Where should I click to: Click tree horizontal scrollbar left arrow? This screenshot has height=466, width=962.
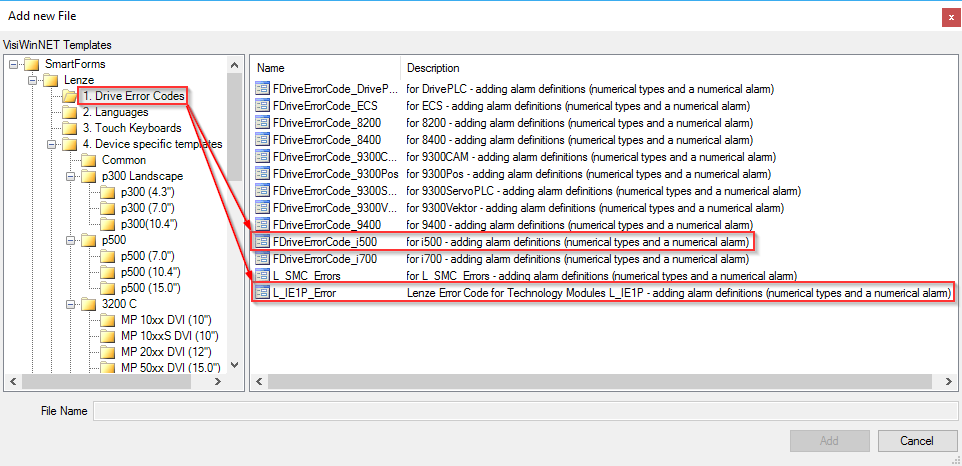13,381
